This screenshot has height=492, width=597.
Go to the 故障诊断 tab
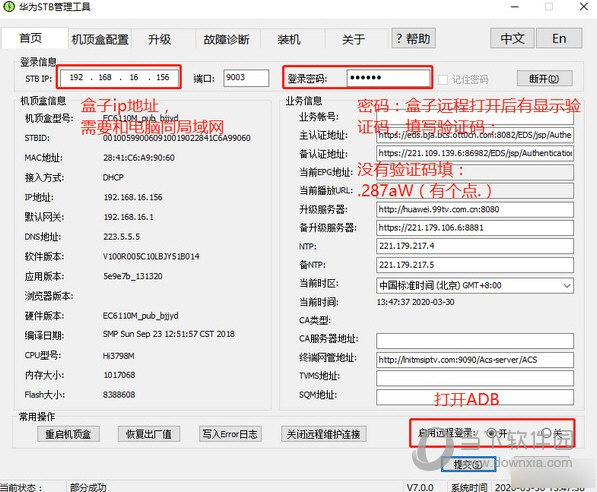tap(227, 39)
